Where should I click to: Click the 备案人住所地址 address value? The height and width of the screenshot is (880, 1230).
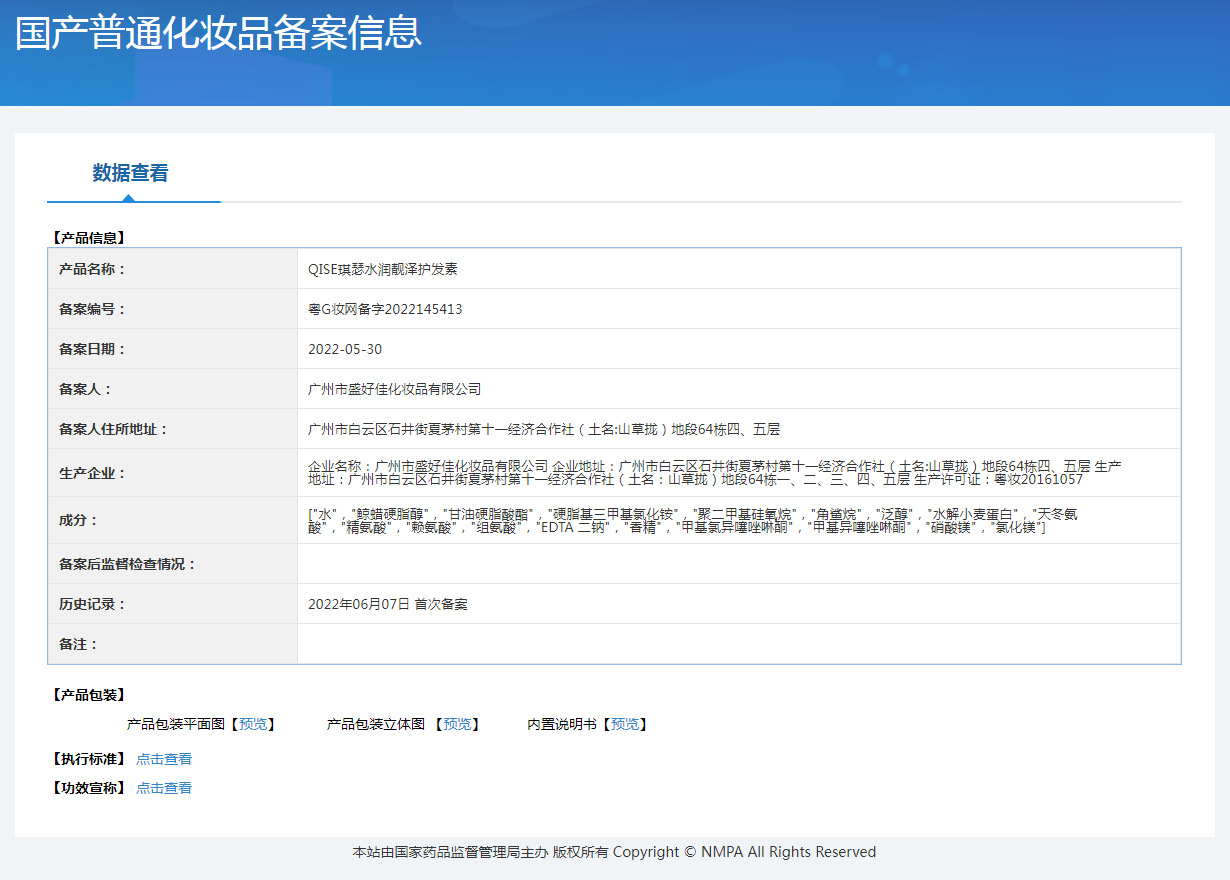tap(544, 429)
